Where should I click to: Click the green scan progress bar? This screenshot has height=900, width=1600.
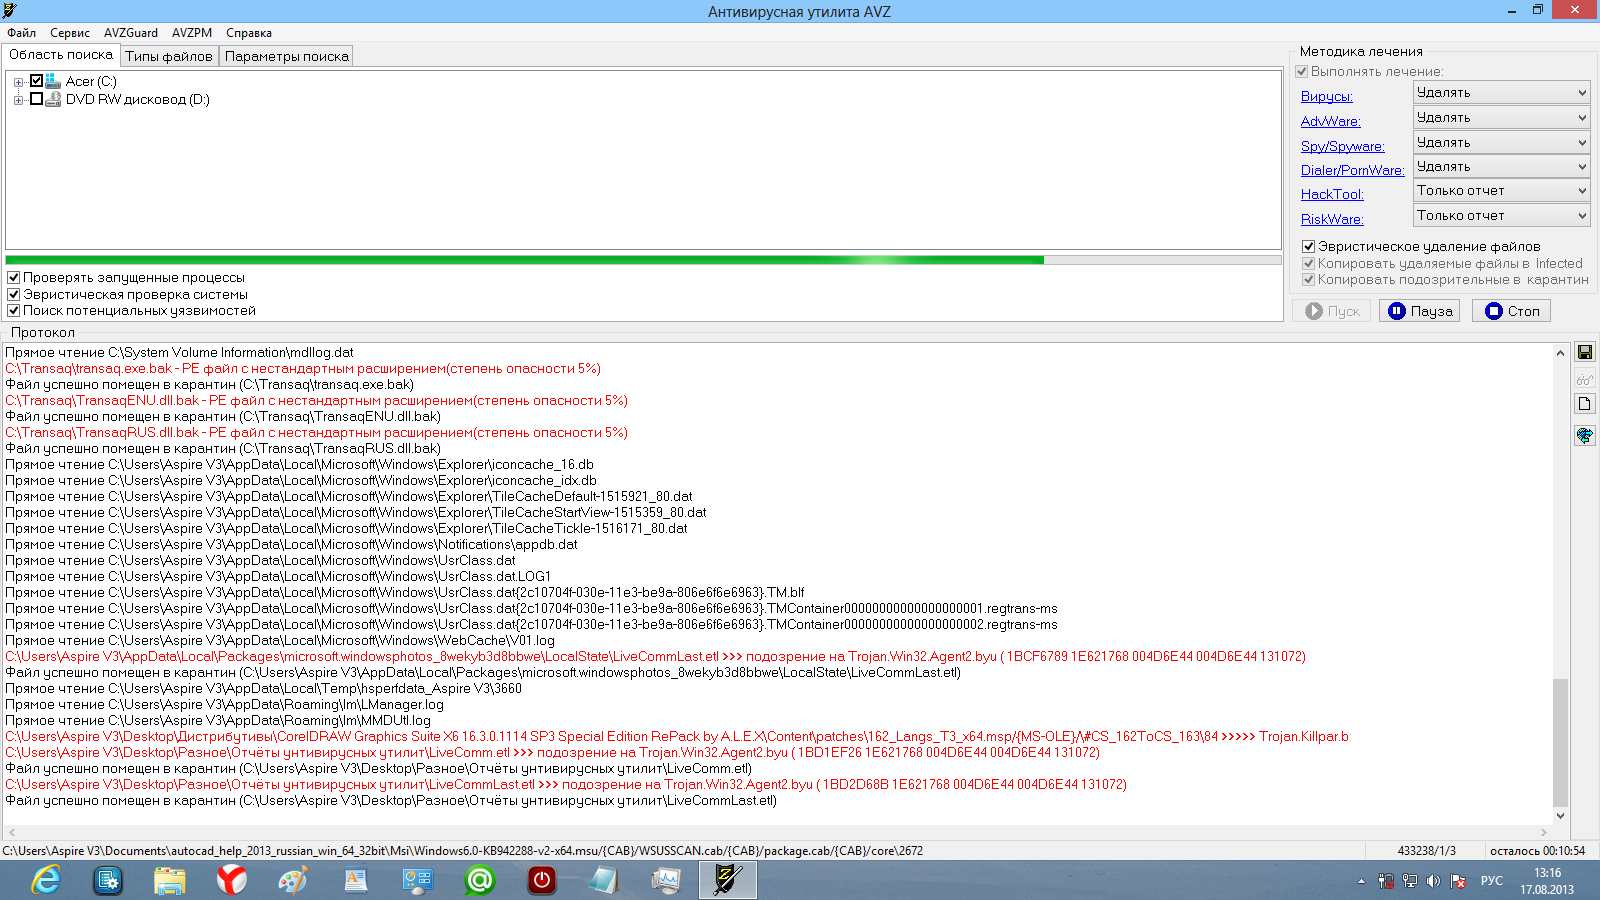pos(643,260)
